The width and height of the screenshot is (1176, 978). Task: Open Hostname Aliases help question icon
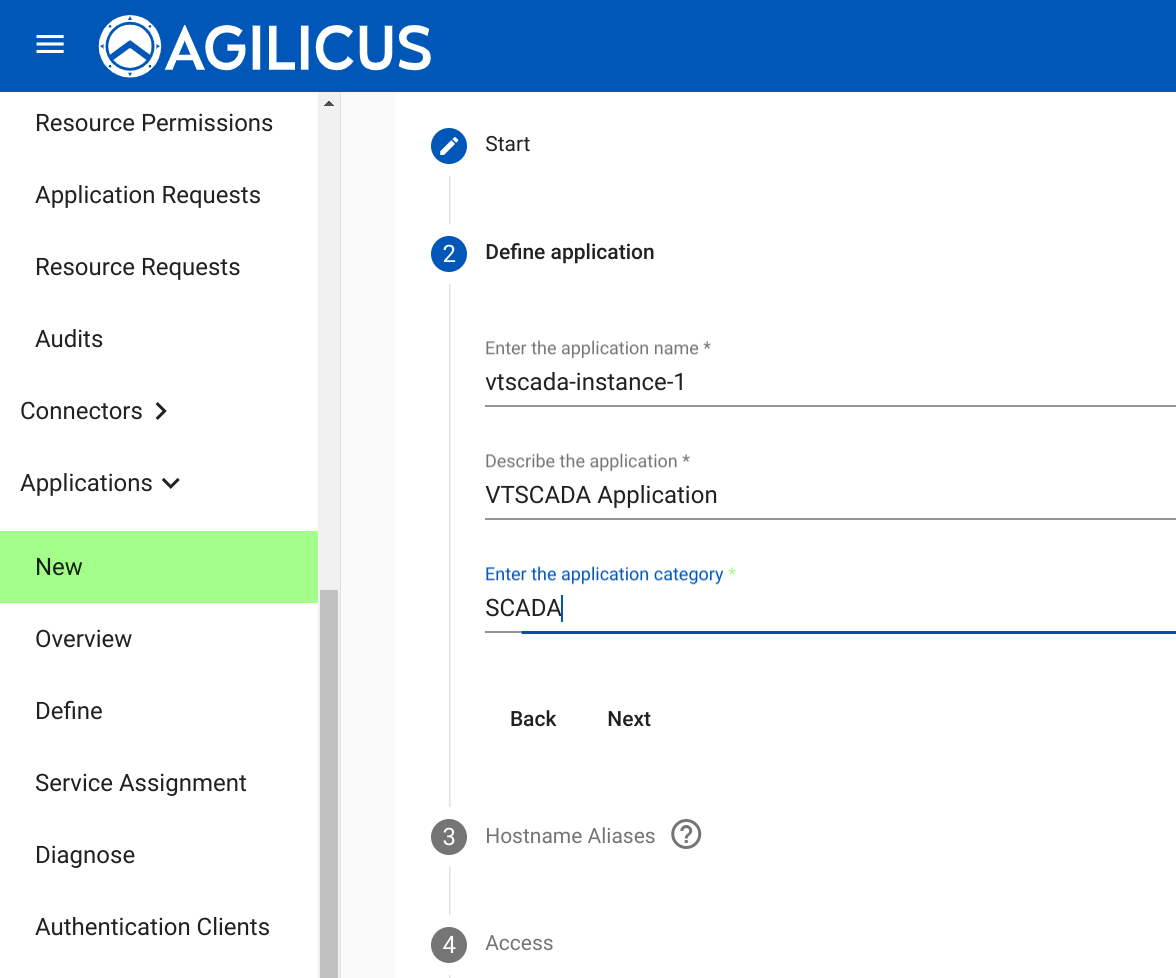click(x=686, y=834)
